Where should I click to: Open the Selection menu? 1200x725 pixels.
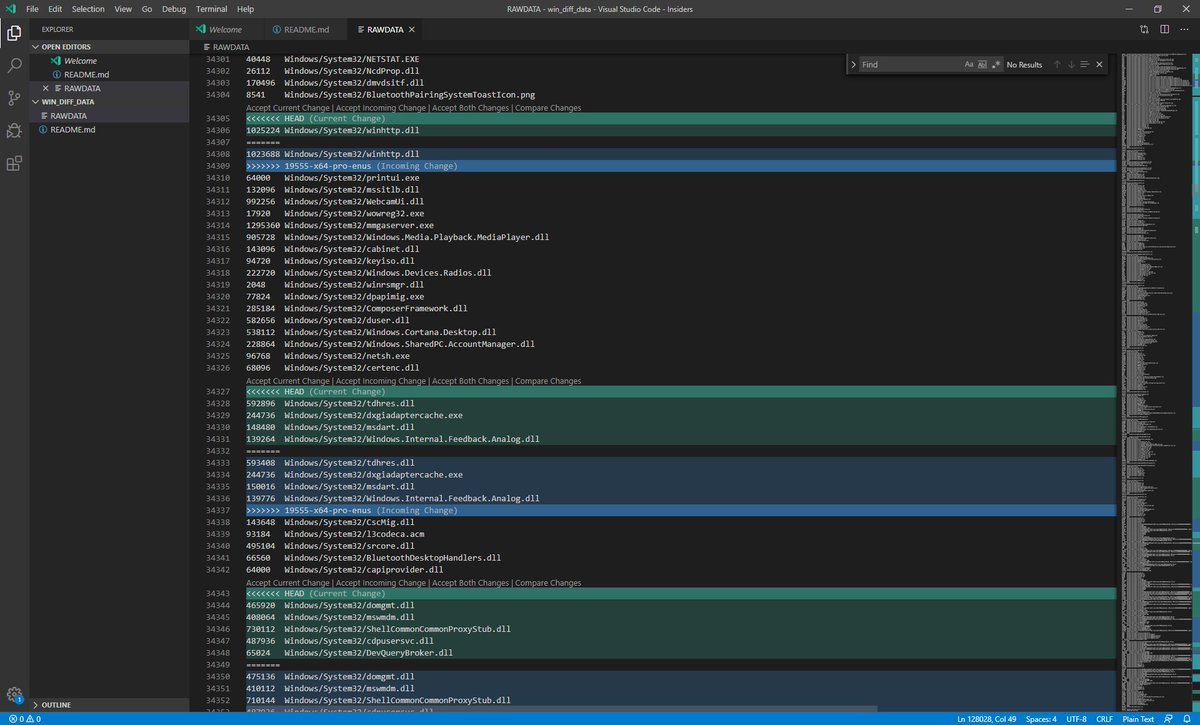(88, 8)
